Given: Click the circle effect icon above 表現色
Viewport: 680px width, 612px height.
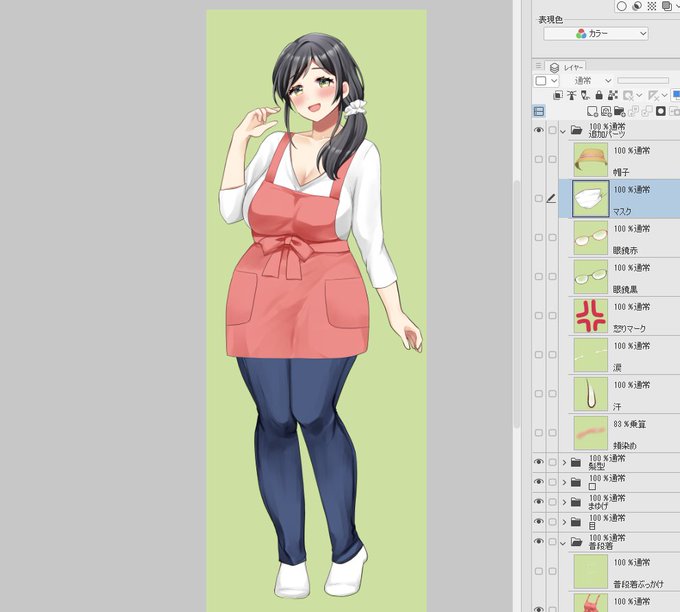Looking at the screenshot, I should click(x=621, y=6).
